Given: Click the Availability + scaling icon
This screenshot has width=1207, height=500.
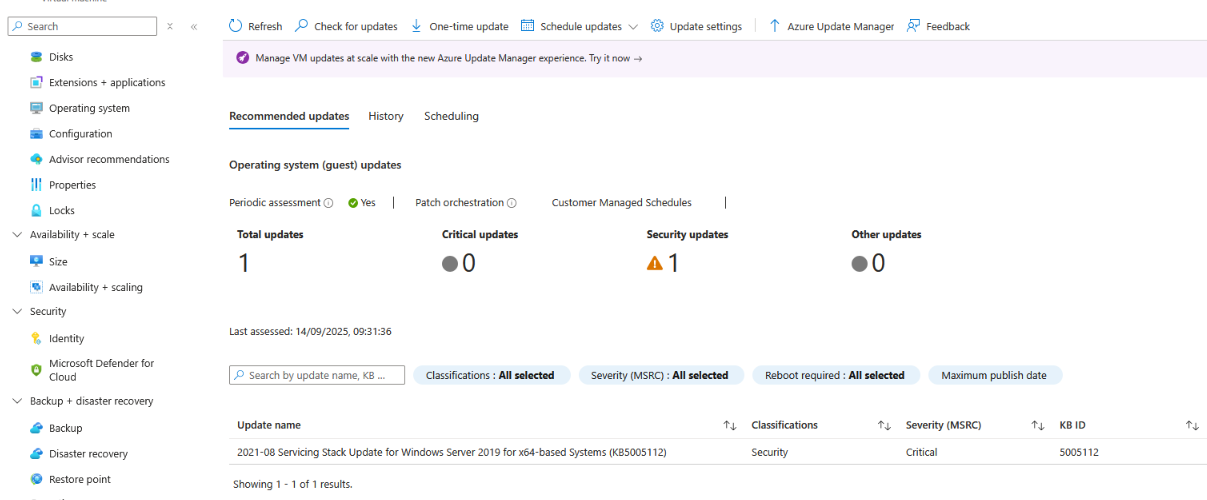Looking at the screenshot, I should [36, 287].
